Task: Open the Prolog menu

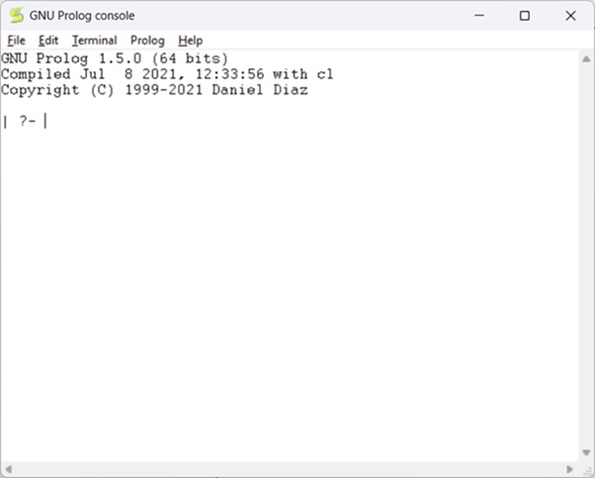Action: click(x=148, y=41)
